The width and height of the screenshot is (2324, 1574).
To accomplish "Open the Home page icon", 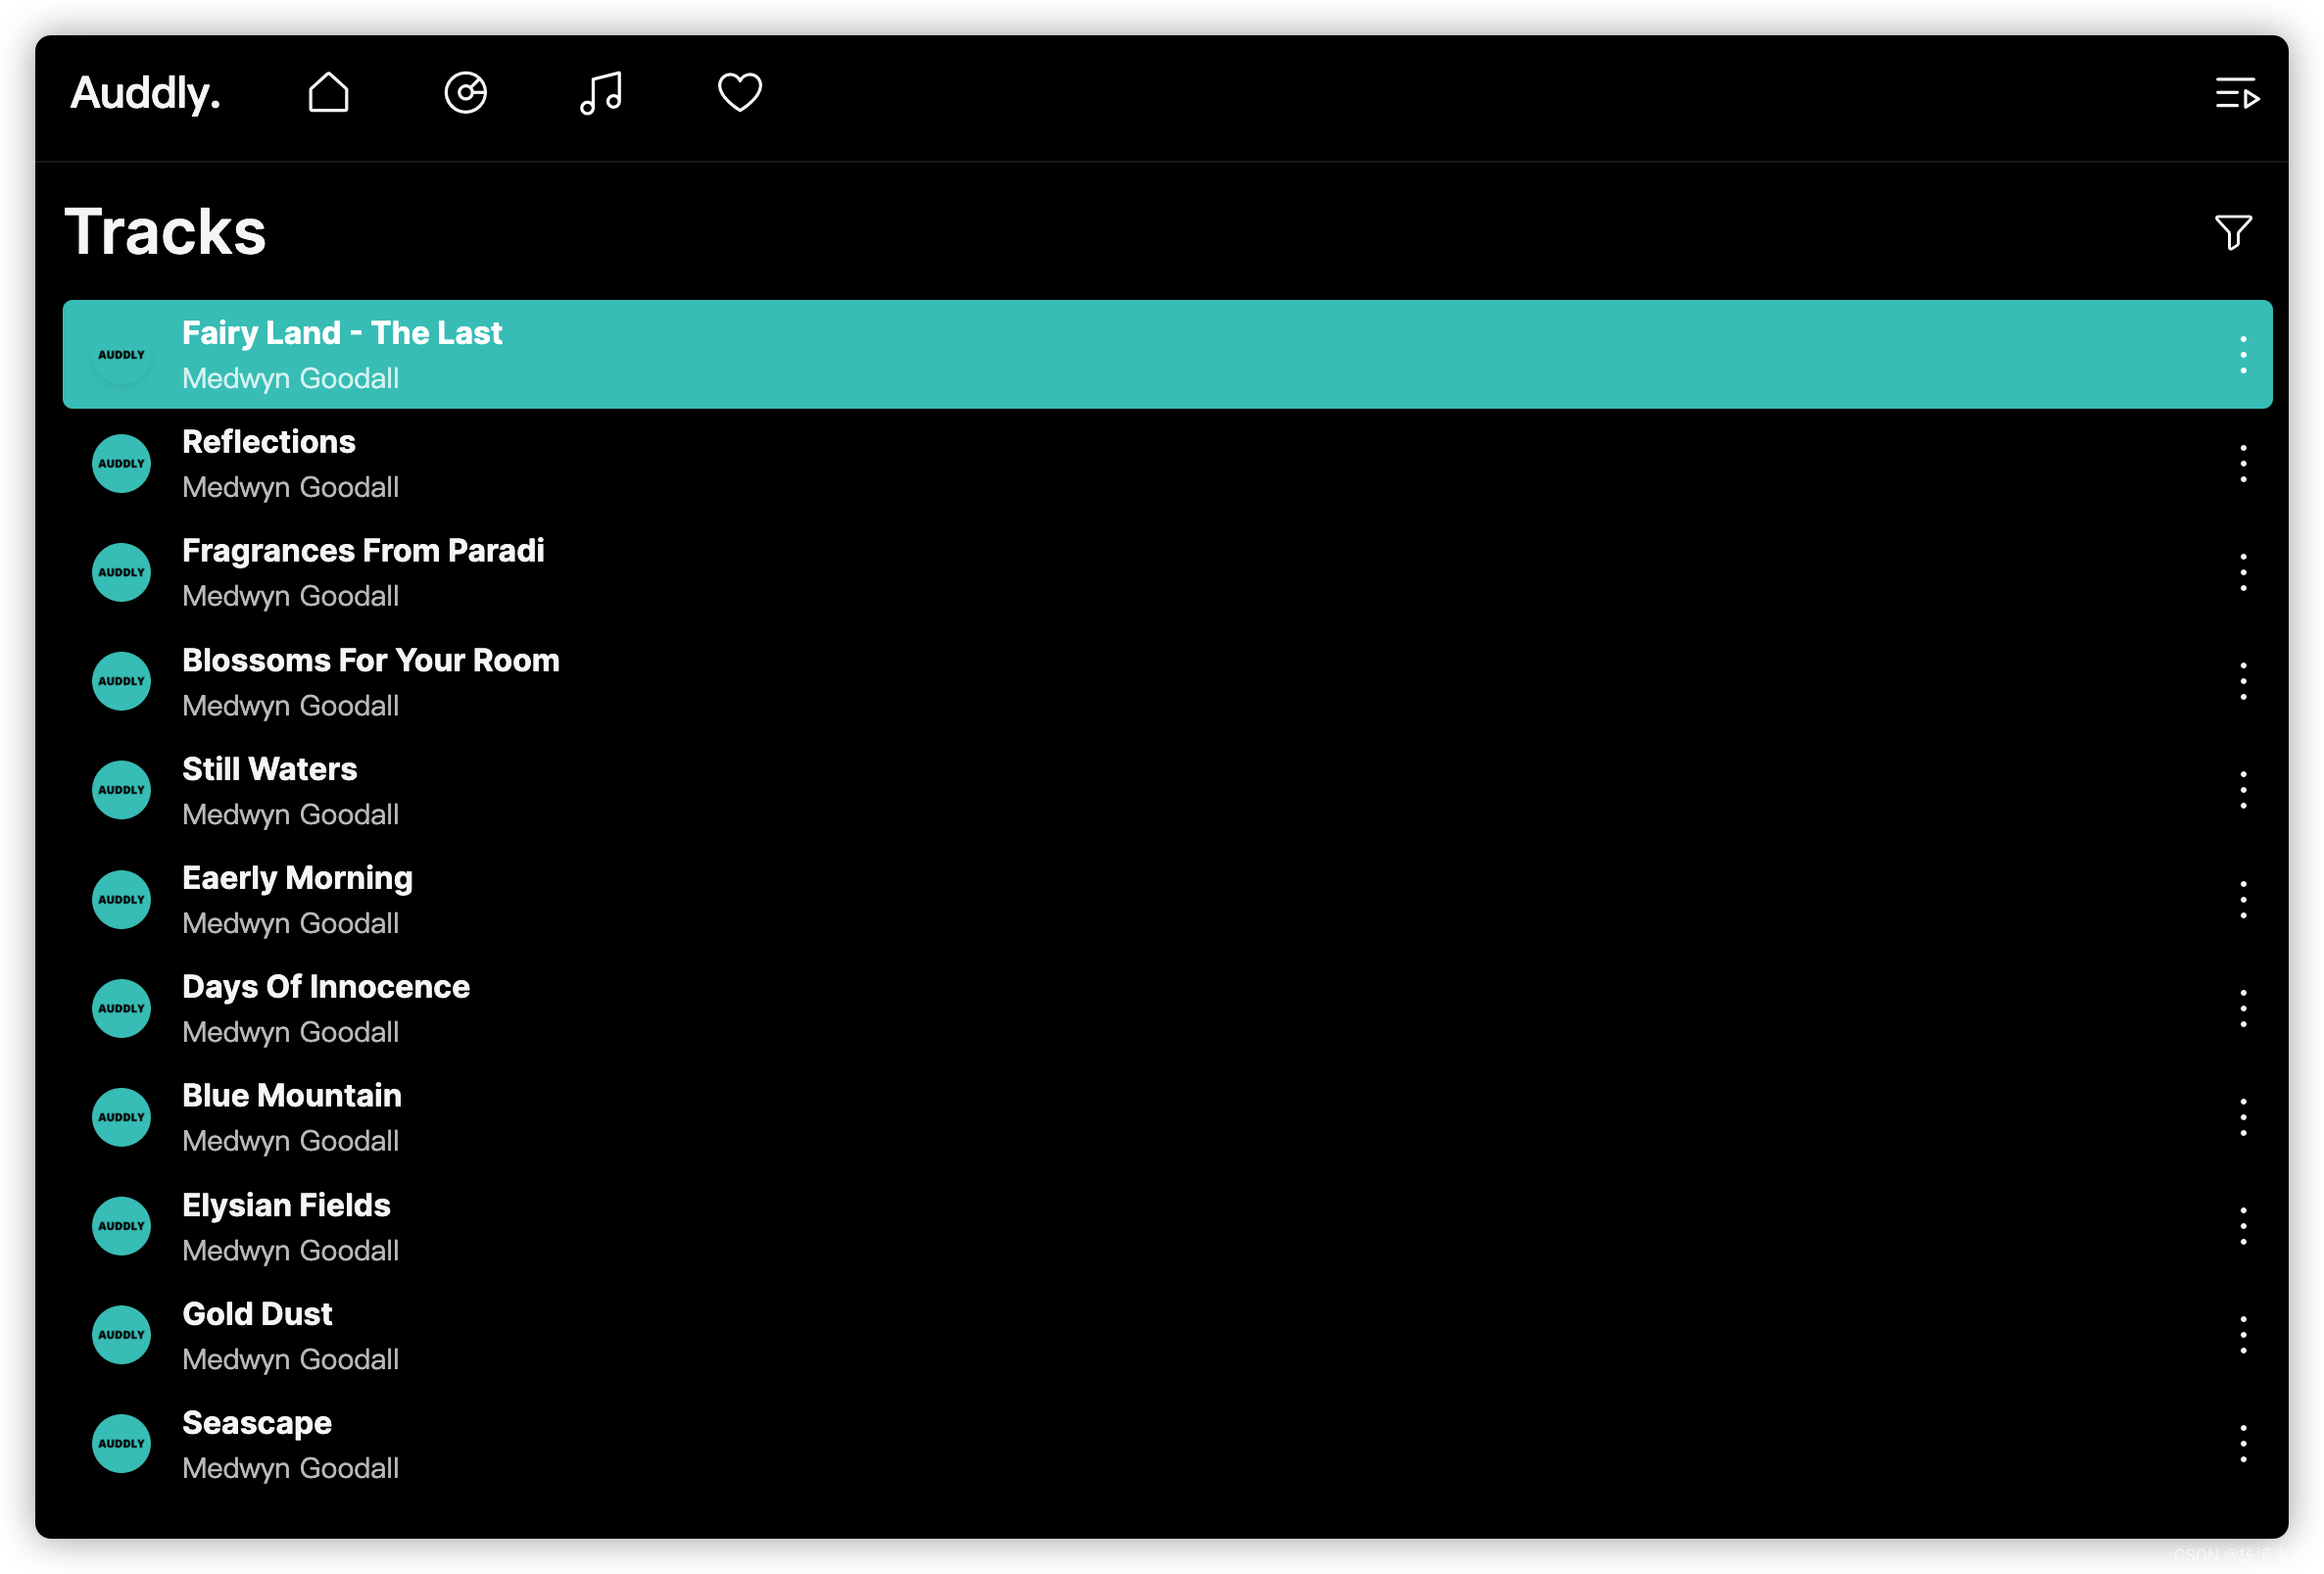I will tap(328, 93).
